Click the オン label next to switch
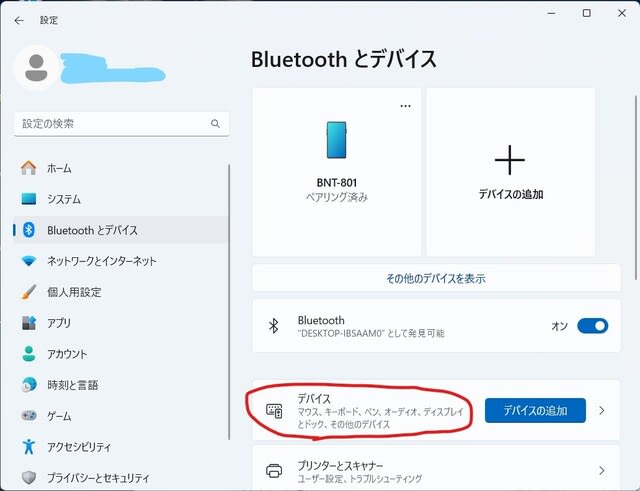This screenshot has height=491, width=640. click(559, 326)
